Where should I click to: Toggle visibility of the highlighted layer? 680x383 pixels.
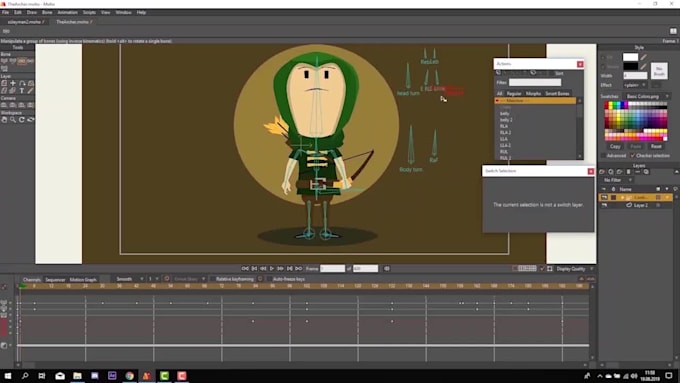click(x=604, y=197)
